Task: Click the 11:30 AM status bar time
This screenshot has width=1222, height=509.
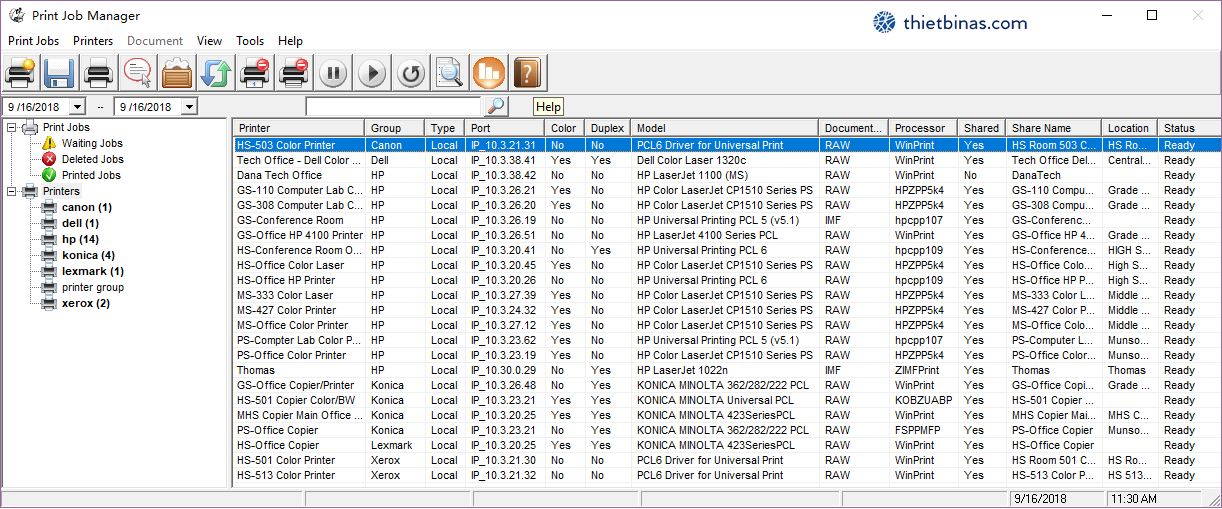Action: 1133,498
